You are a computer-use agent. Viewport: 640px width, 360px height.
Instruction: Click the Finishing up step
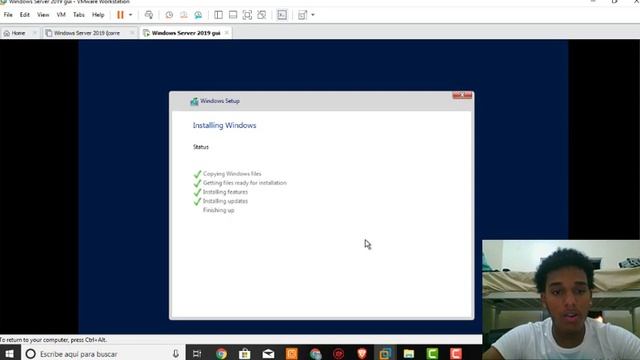click(219, 210)
